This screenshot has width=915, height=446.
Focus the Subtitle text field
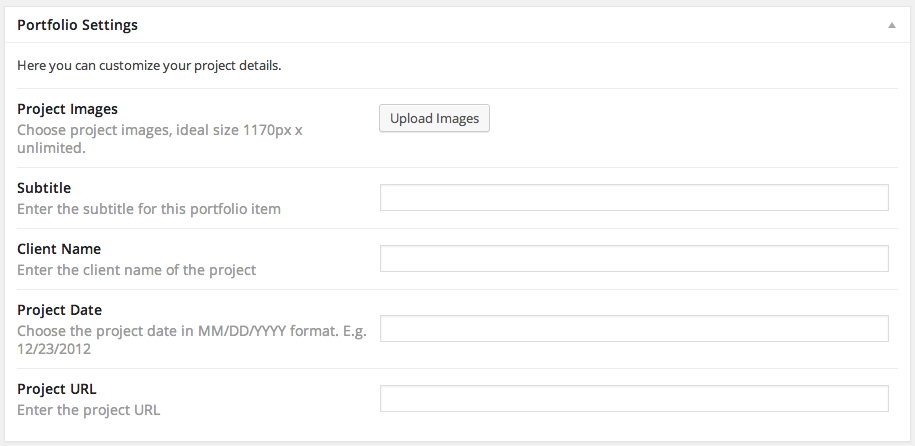(x=634, y=197)
